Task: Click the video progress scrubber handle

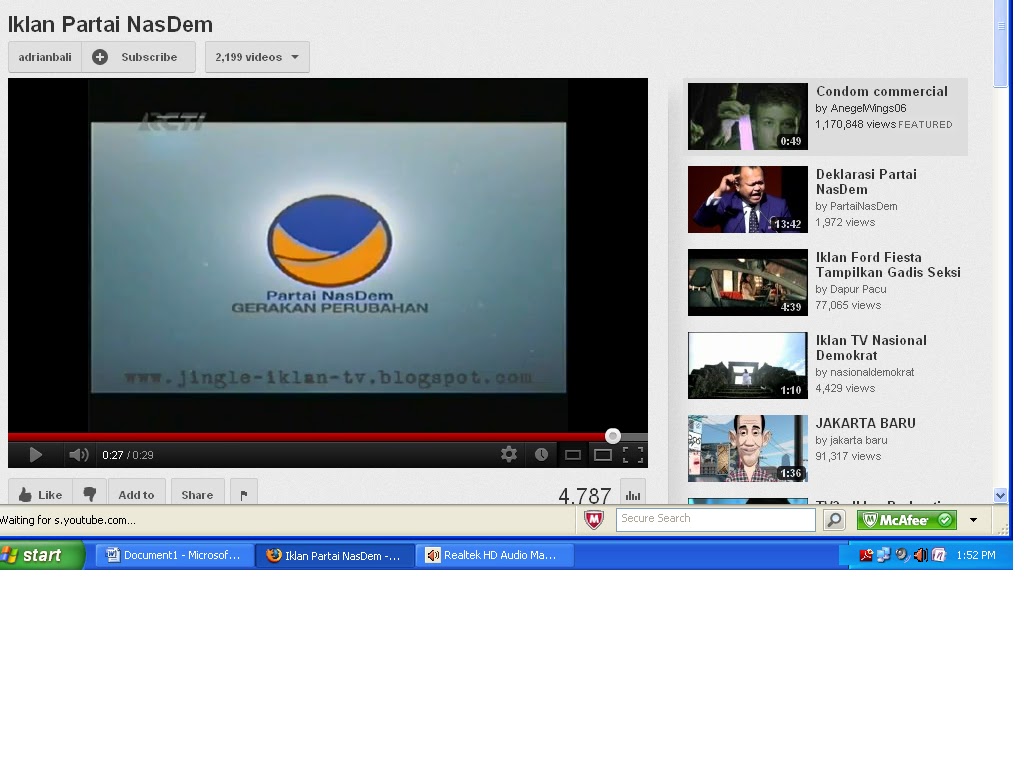Action: coord(613,436)
